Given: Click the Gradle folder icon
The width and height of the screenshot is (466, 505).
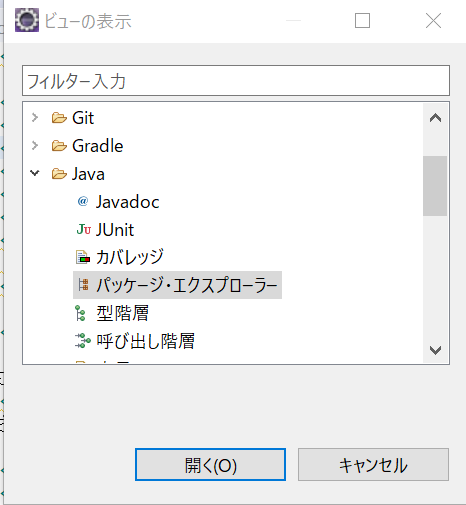Looking at the screenshot, I should (59, 146).
